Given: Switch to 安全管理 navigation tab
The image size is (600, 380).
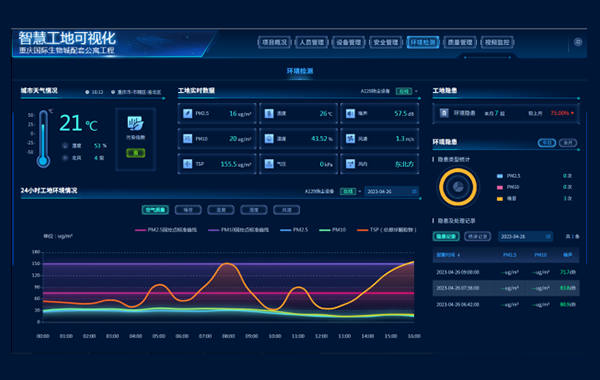Looking at the screenshot, I should (x=386, y=42).
